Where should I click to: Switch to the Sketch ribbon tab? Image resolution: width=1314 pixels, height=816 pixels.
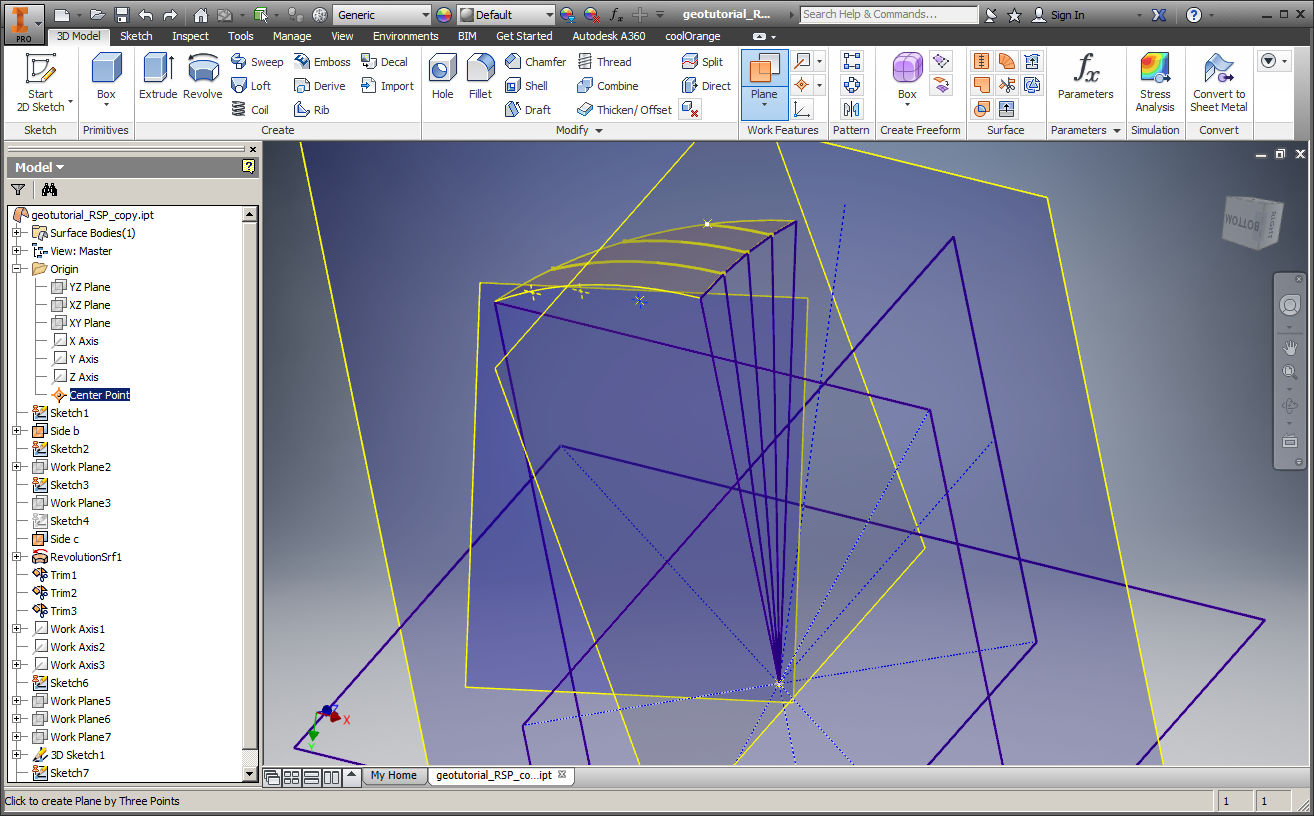click(136, 36)
